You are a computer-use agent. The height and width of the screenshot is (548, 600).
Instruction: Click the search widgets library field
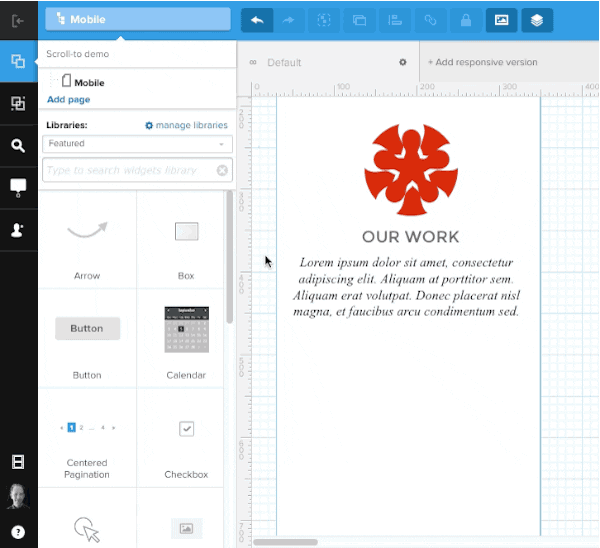130,171
